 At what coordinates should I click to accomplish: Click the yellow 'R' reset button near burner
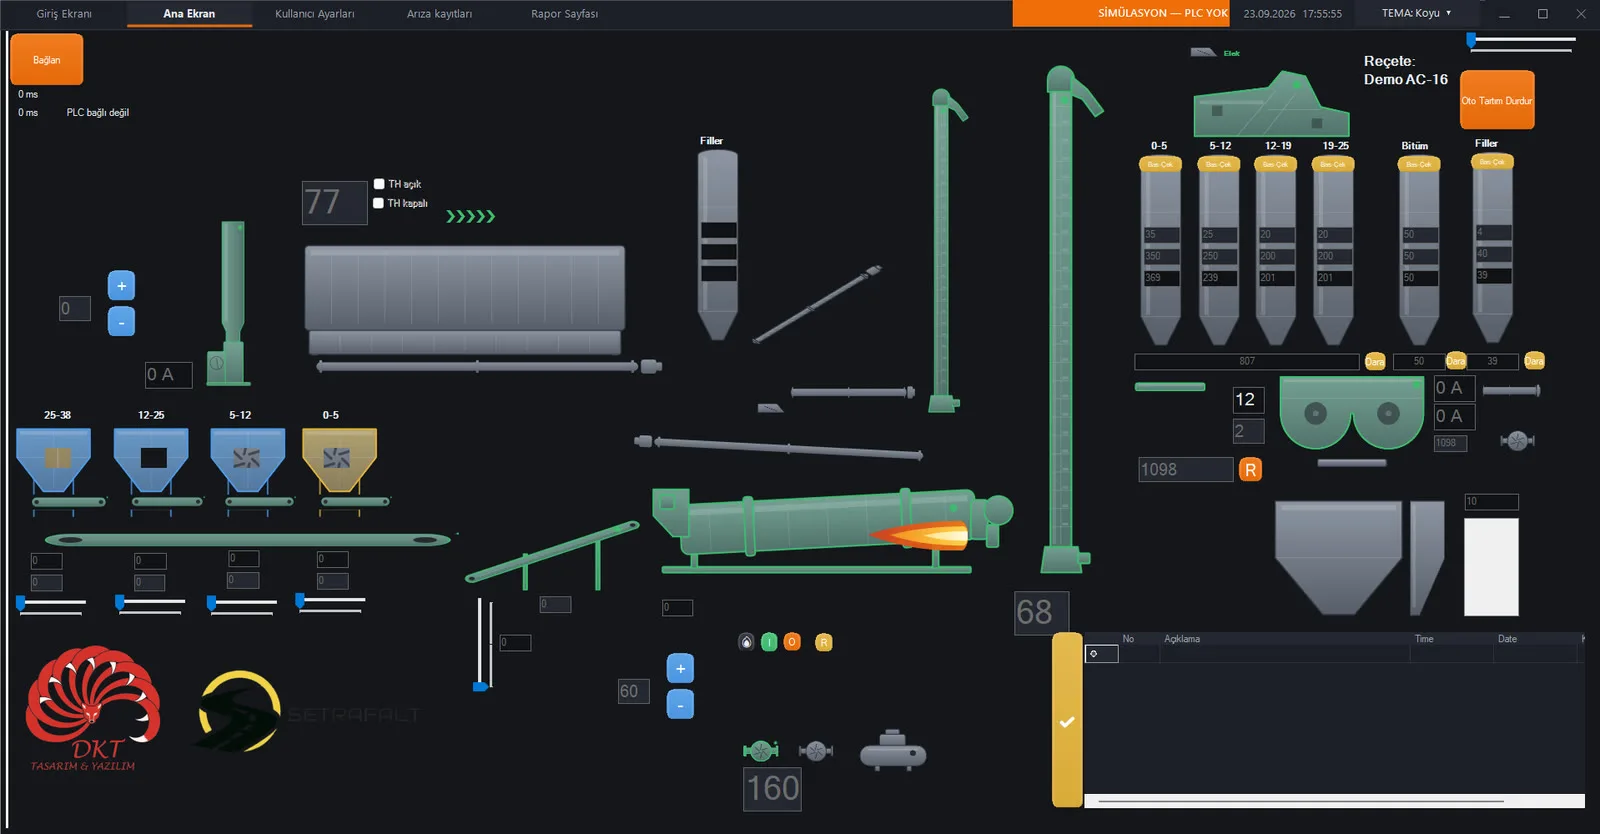pos(824,642)
